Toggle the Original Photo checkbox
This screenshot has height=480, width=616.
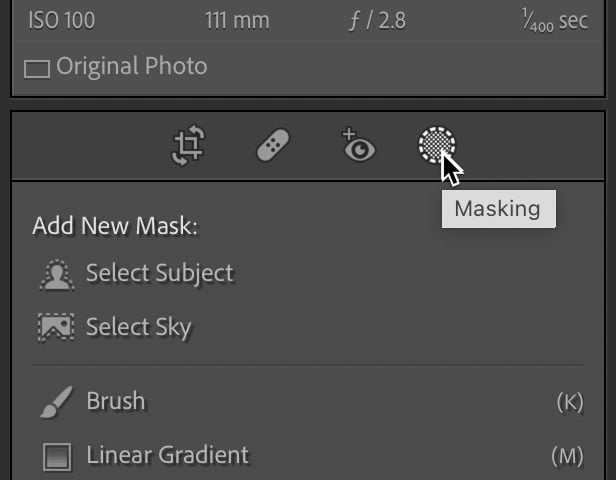coord(37,69)
